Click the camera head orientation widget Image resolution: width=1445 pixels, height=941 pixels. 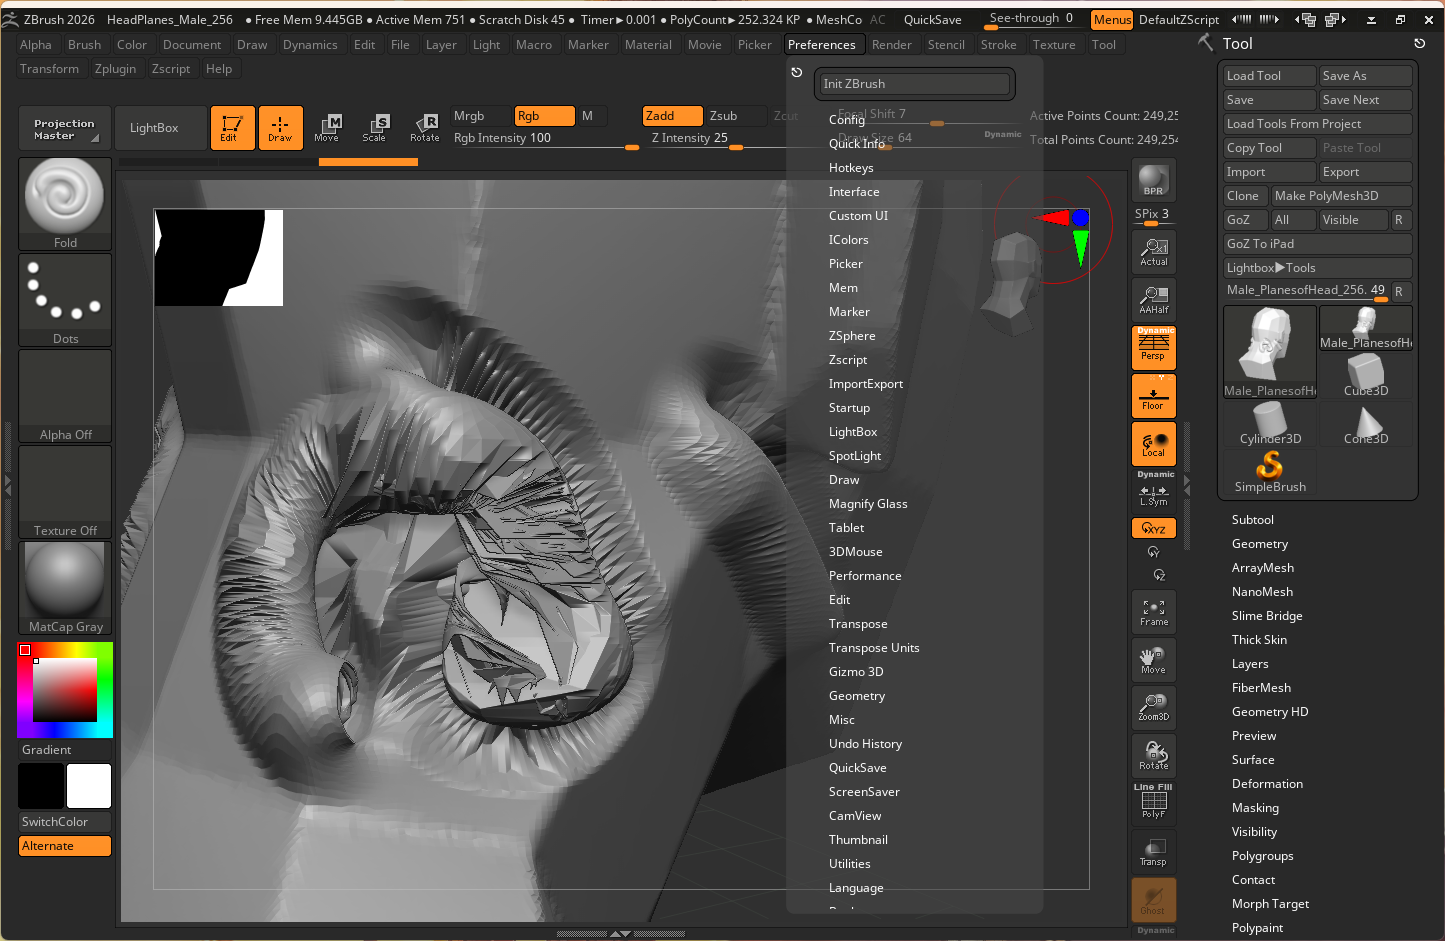[x=1013, y=283]
